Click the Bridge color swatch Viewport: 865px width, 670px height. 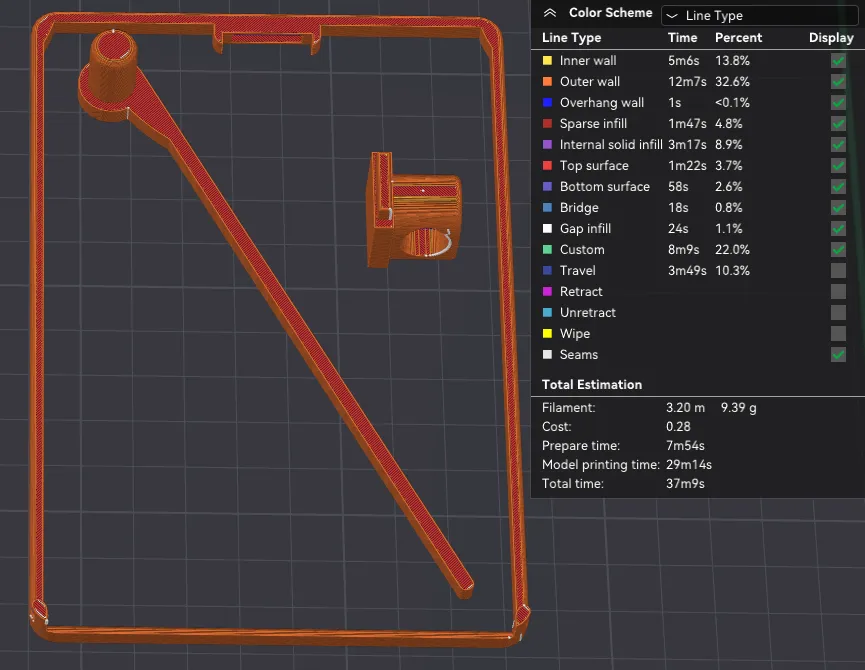click(547, 207)
